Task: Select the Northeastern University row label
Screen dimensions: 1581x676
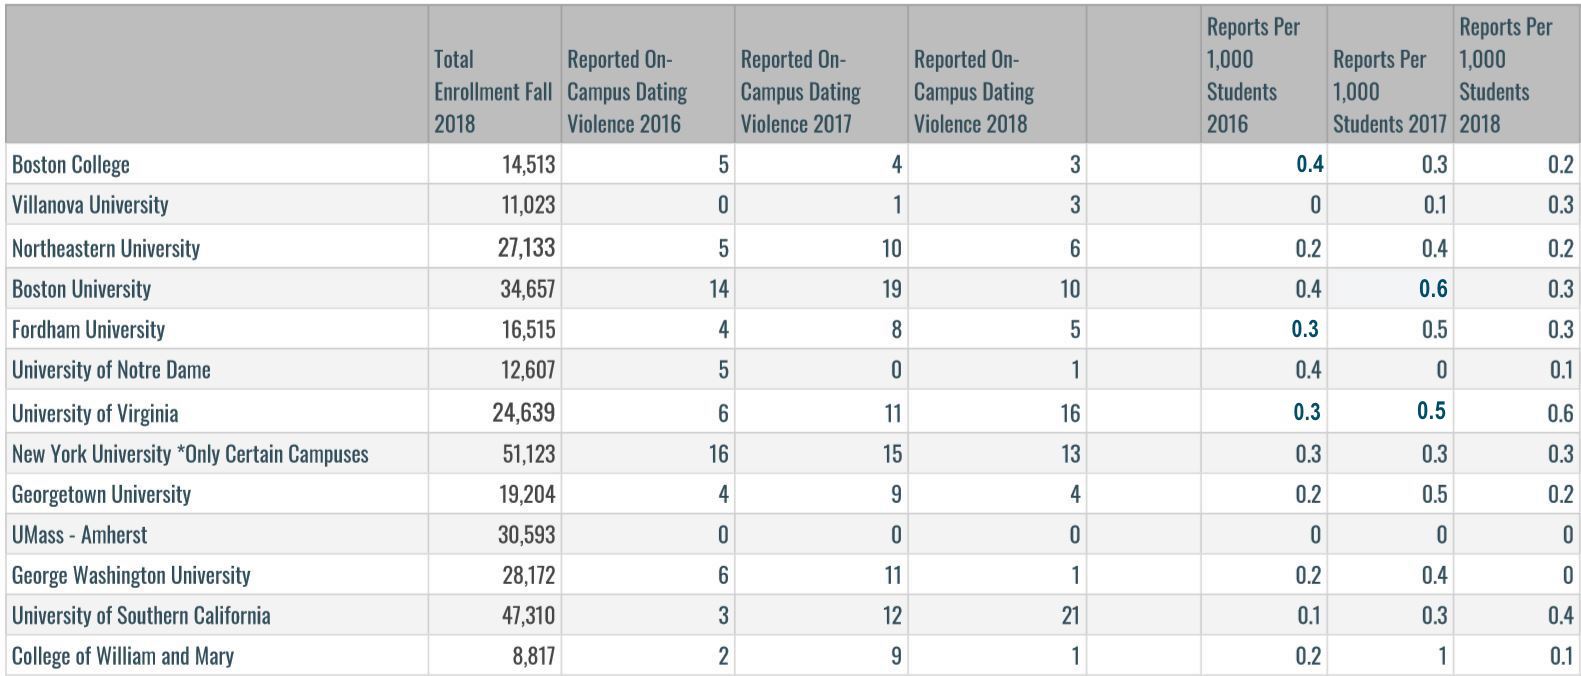Action: pos(106,248)
